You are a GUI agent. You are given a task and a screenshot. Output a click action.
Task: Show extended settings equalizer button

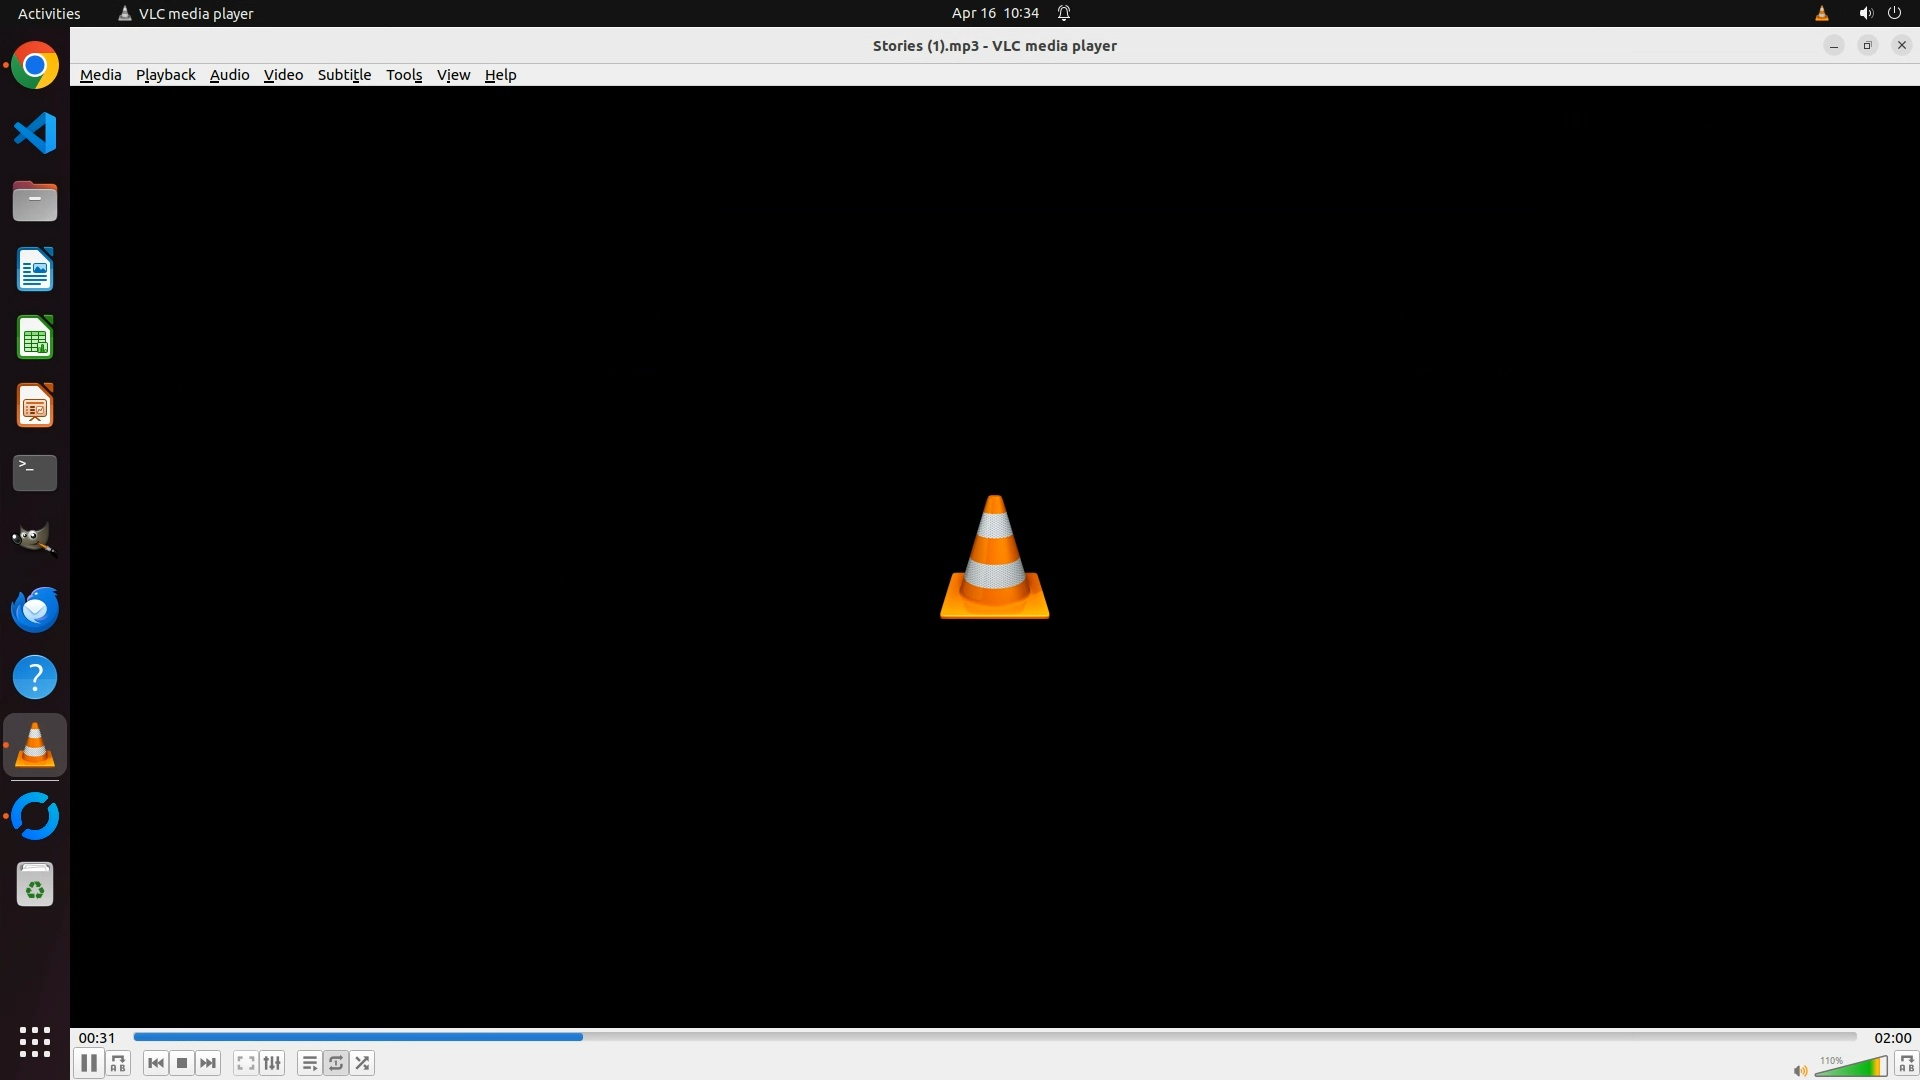click(272, 1063)
